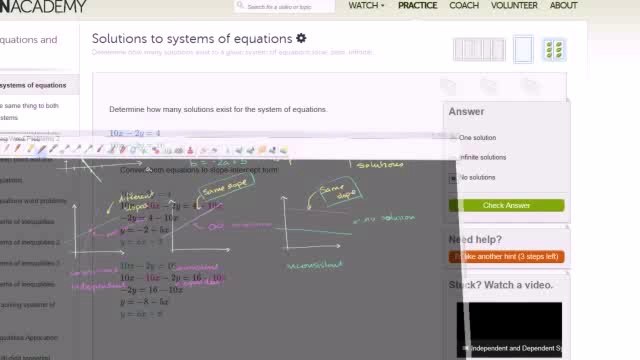This screenshot has width=640, height=360.
Task: Click the 'Solutions to systems of equations' heading
Action: (192, 38)
